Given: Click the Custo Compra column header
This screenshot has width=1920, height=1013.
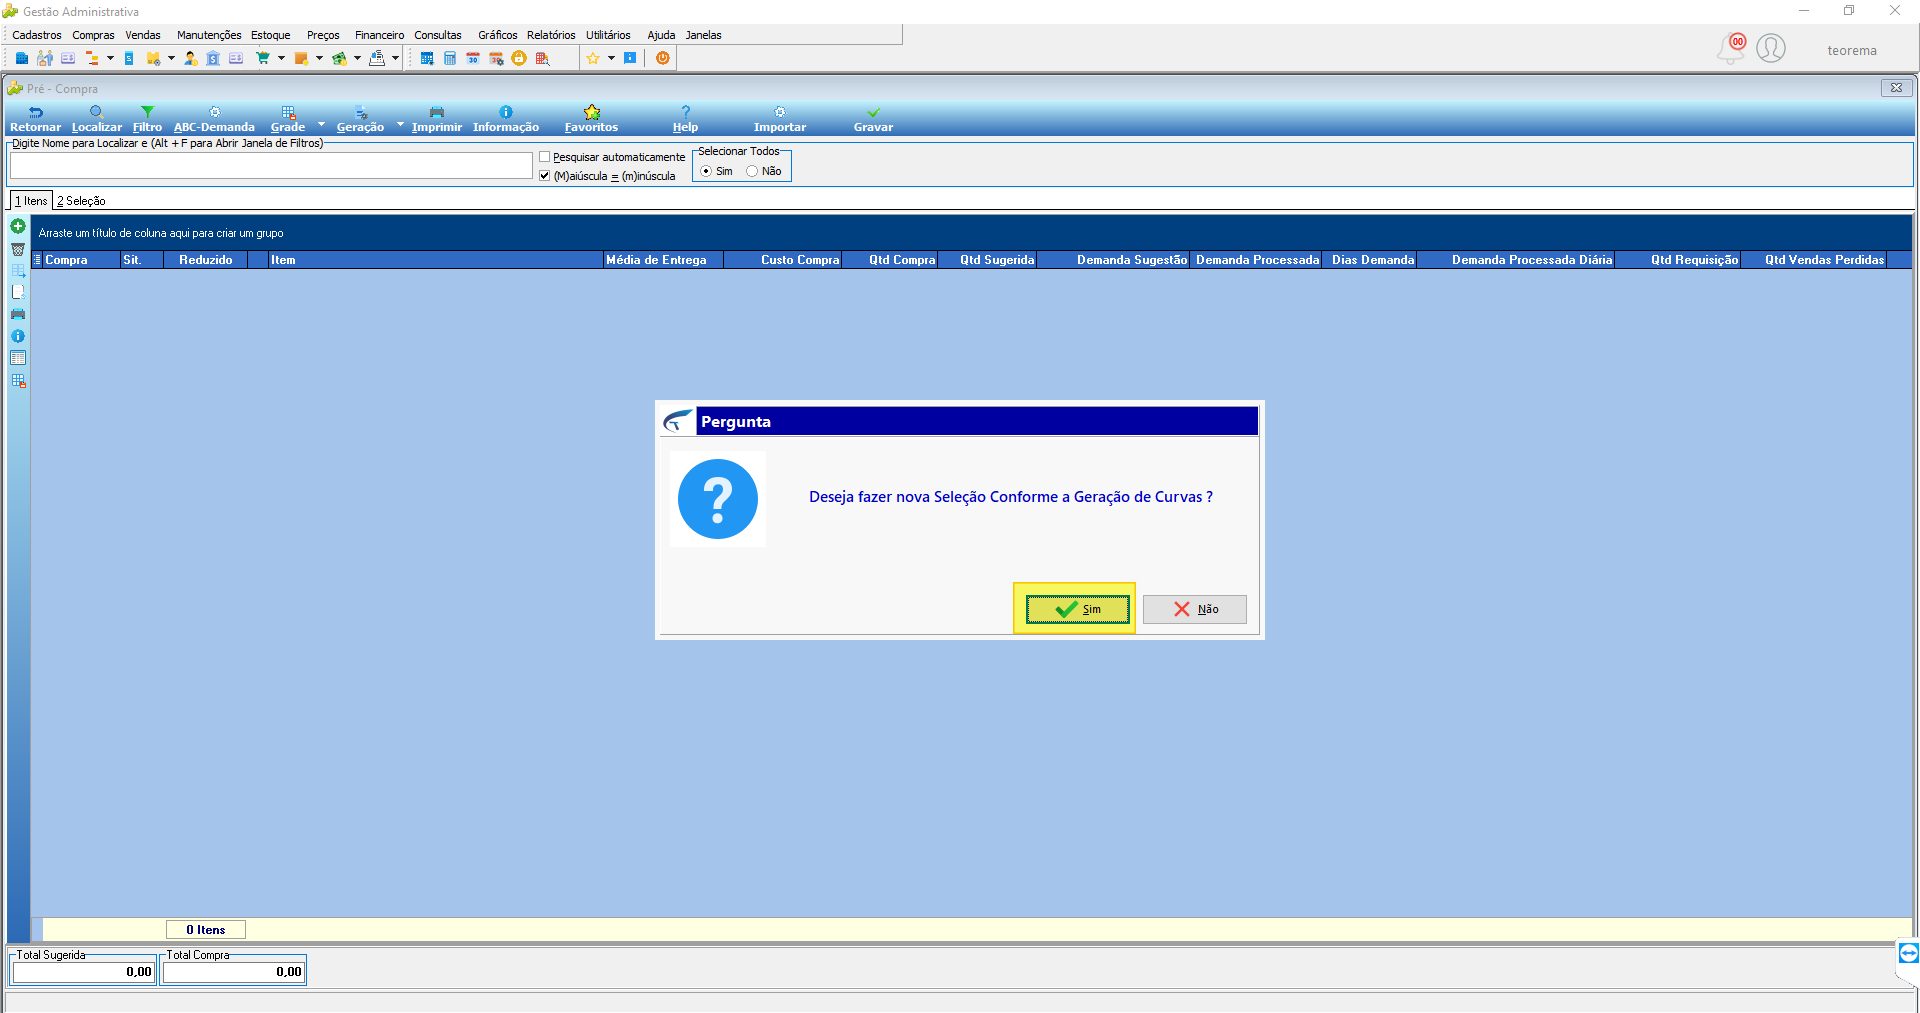Looking at the screenshot, I should coord(783,260).
